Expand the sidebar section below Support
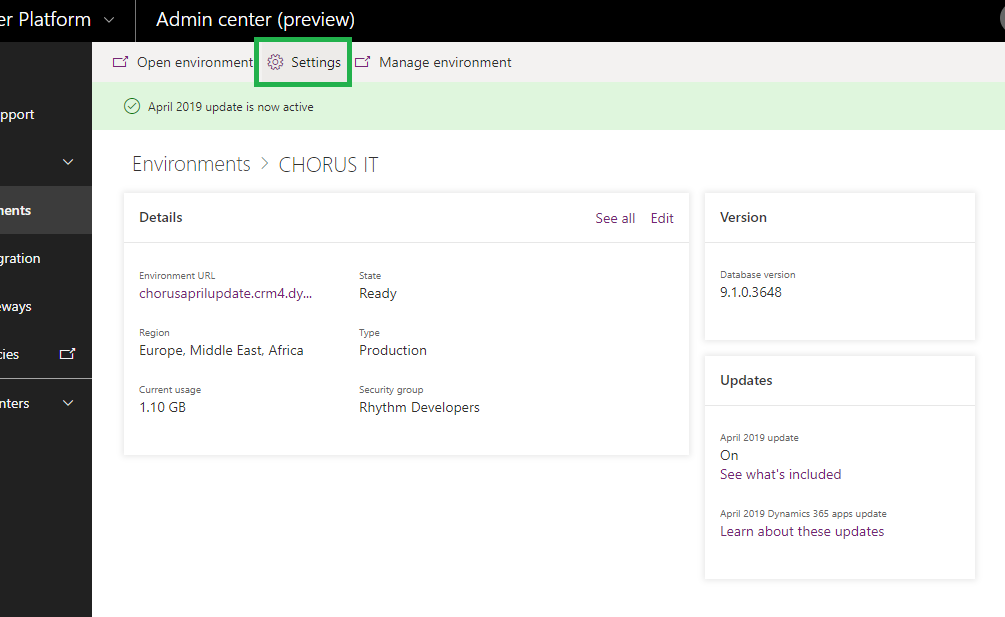The width and height of the screenshot is (1005, 617). coord(68,162)
